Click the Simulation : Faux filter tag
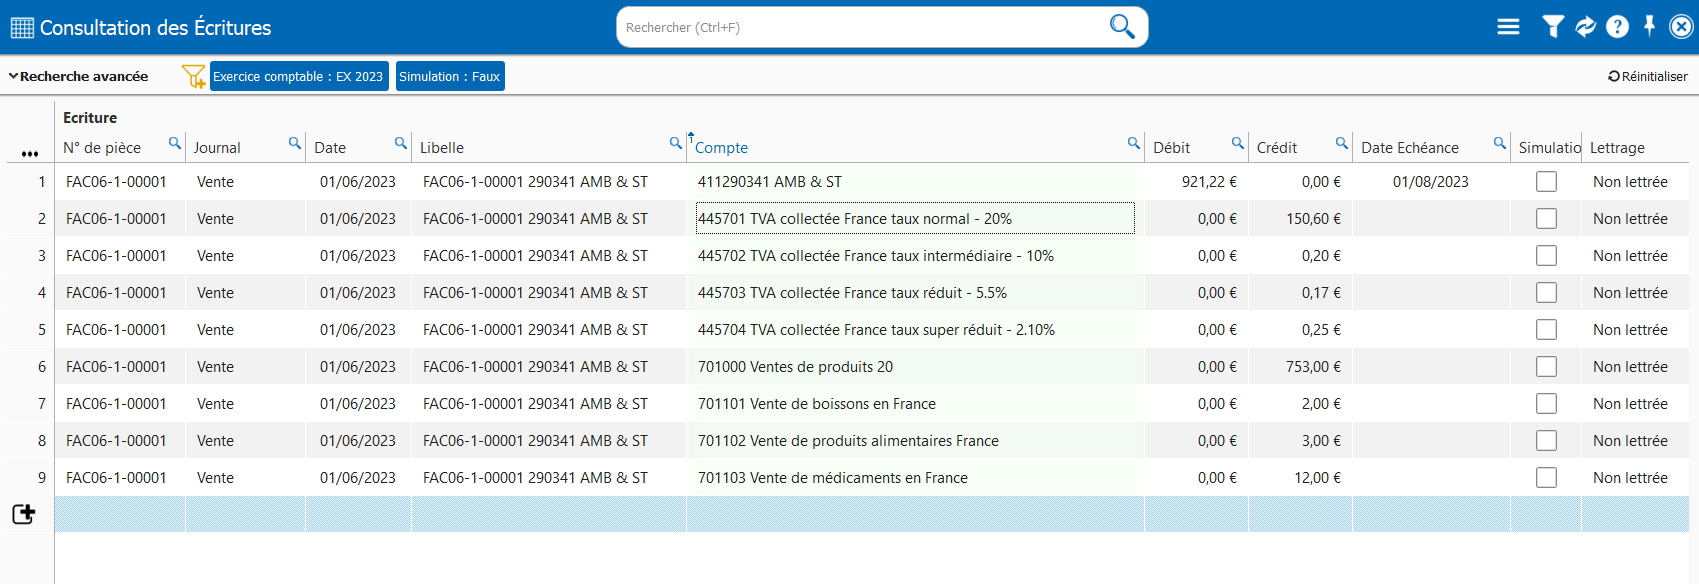1699x584 pixels. point(450,76)
